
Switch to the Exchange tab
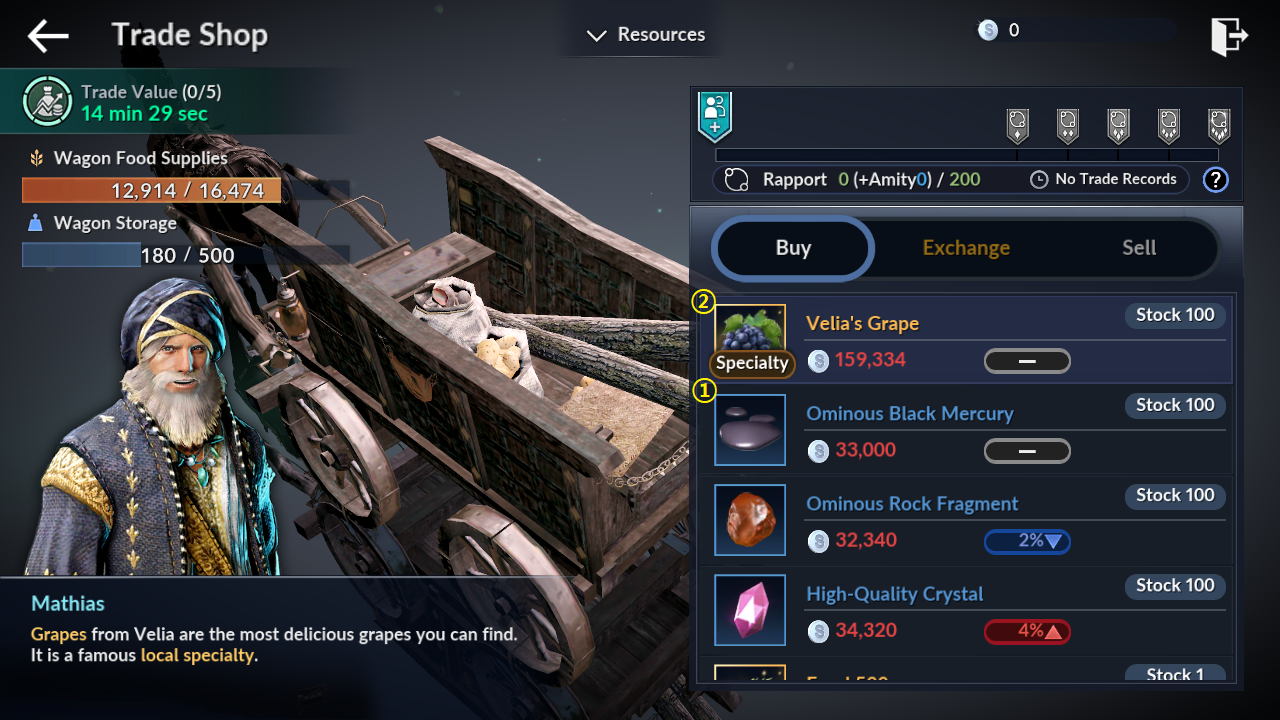pyautogui.click(x=966, y=248)
